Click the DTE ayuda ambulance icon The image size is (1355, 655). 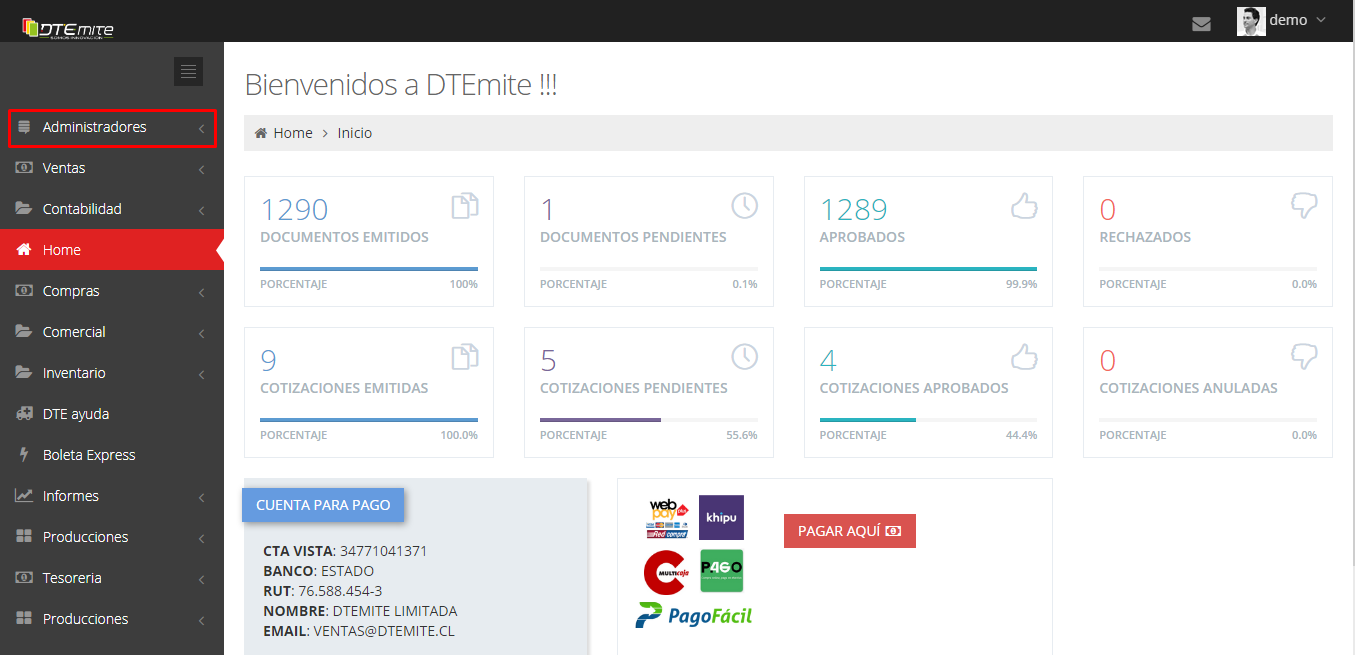(24, 414)
